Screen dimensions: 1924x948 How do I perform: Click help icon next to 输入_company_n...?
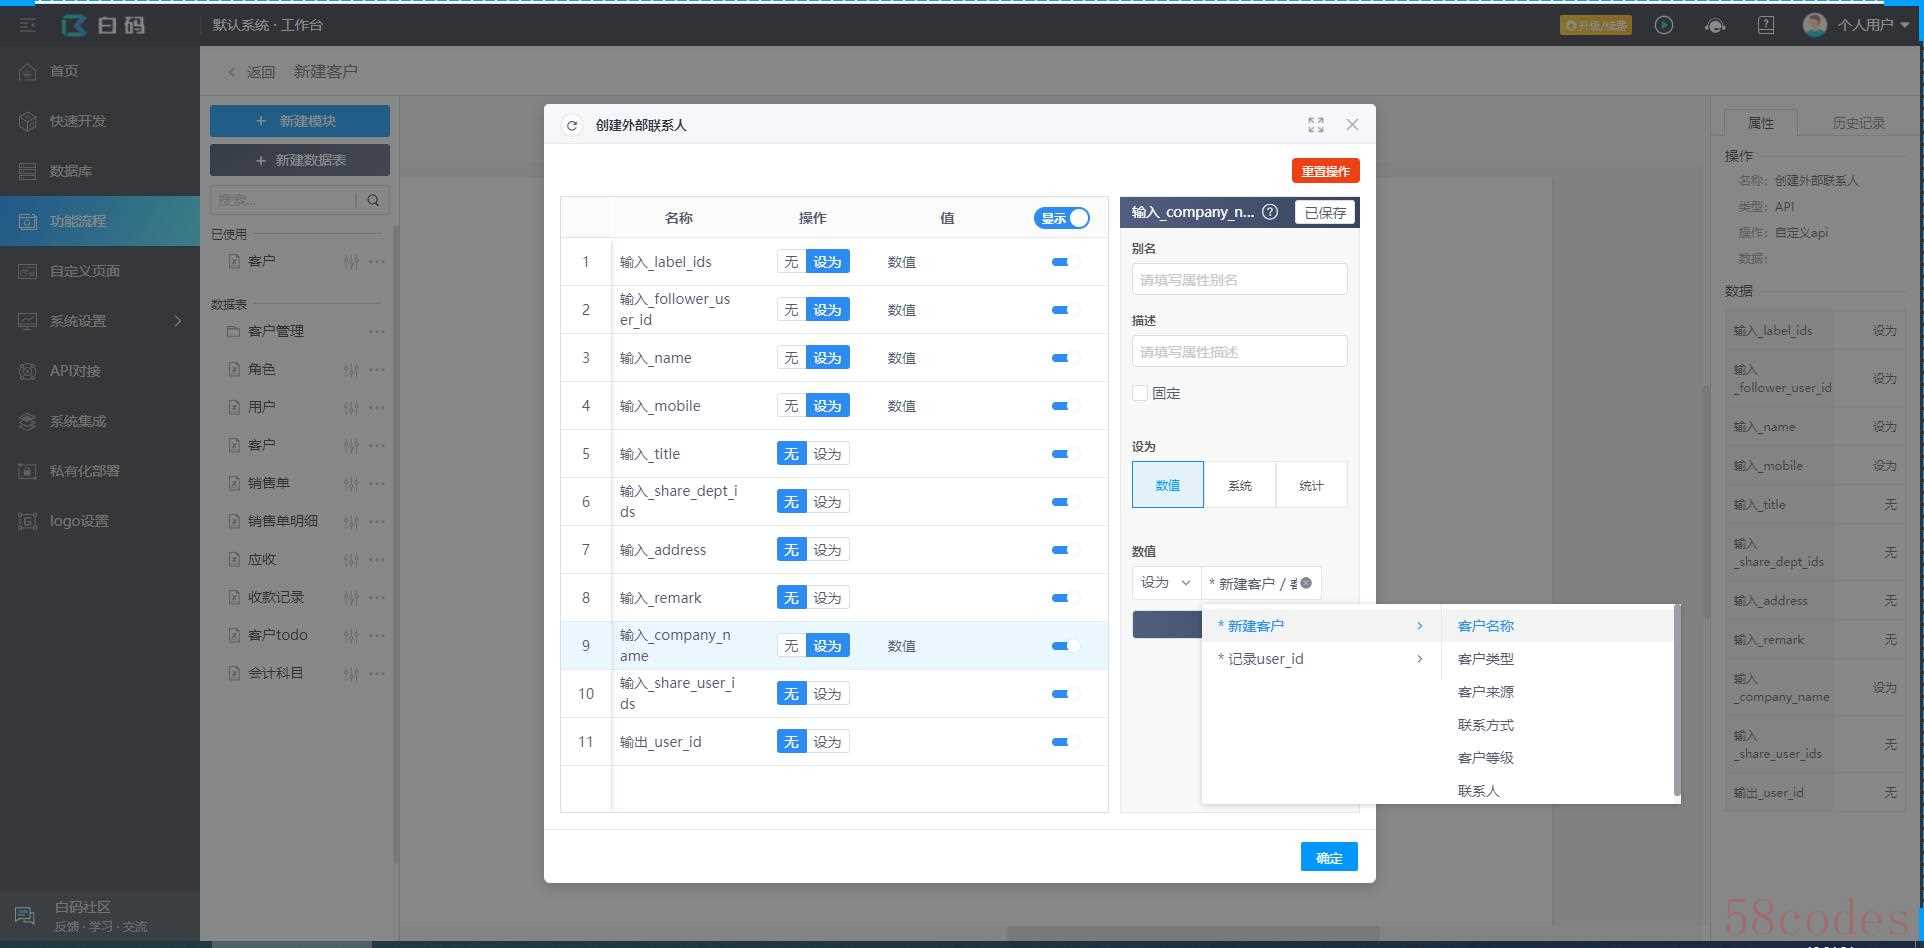coord(1270,212)
